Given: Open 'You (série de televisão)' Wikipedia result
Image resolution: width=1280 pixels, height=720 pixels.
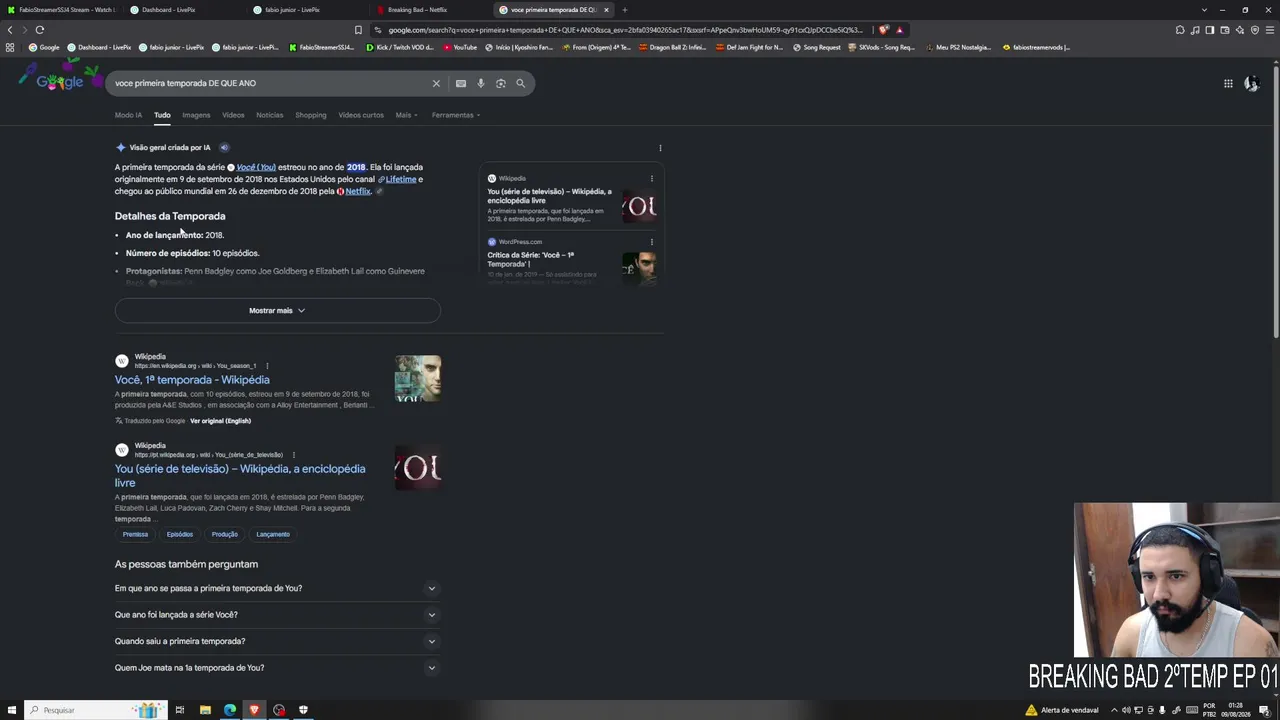Looking at the screenshot, I should [x=240, y=475].
